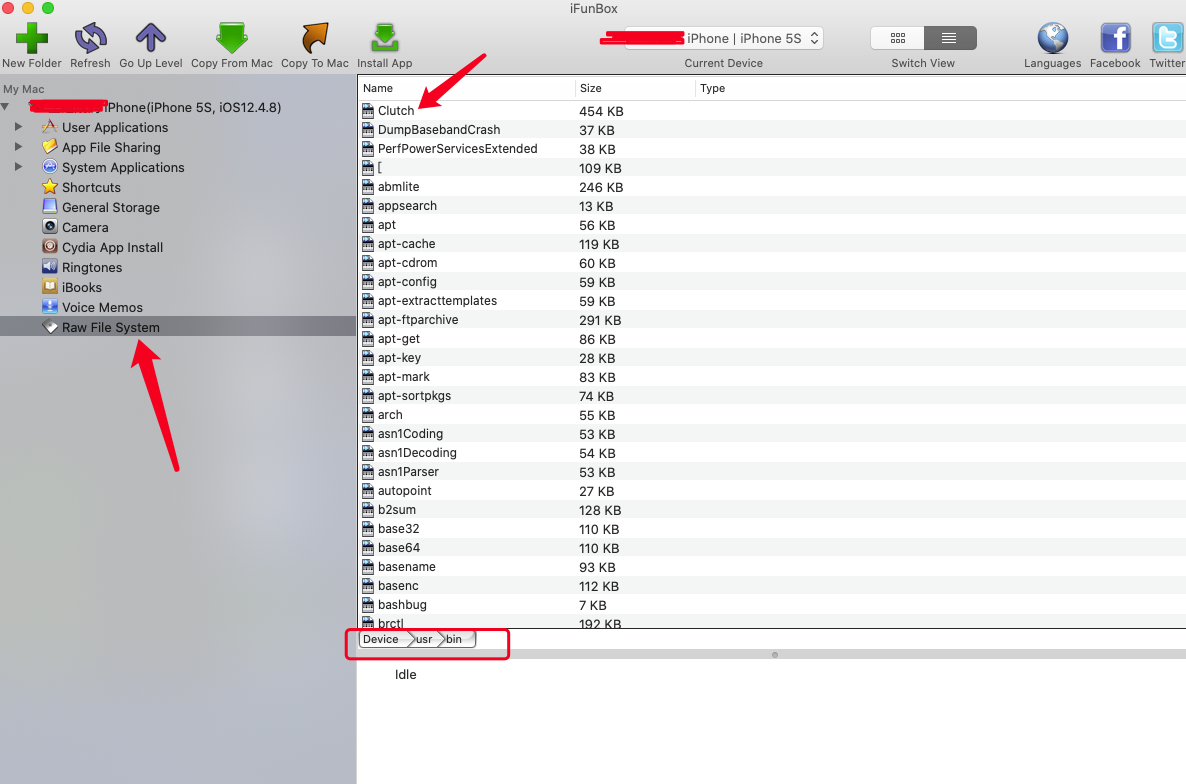
Task: Open Cydia App Install item
Action: (x=112, y=247)
